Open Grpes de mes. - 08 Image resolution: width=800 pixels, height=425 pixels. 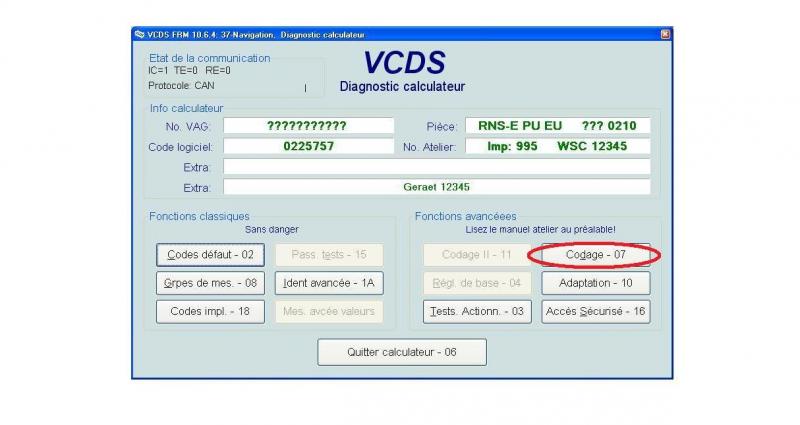pos(210,283)
